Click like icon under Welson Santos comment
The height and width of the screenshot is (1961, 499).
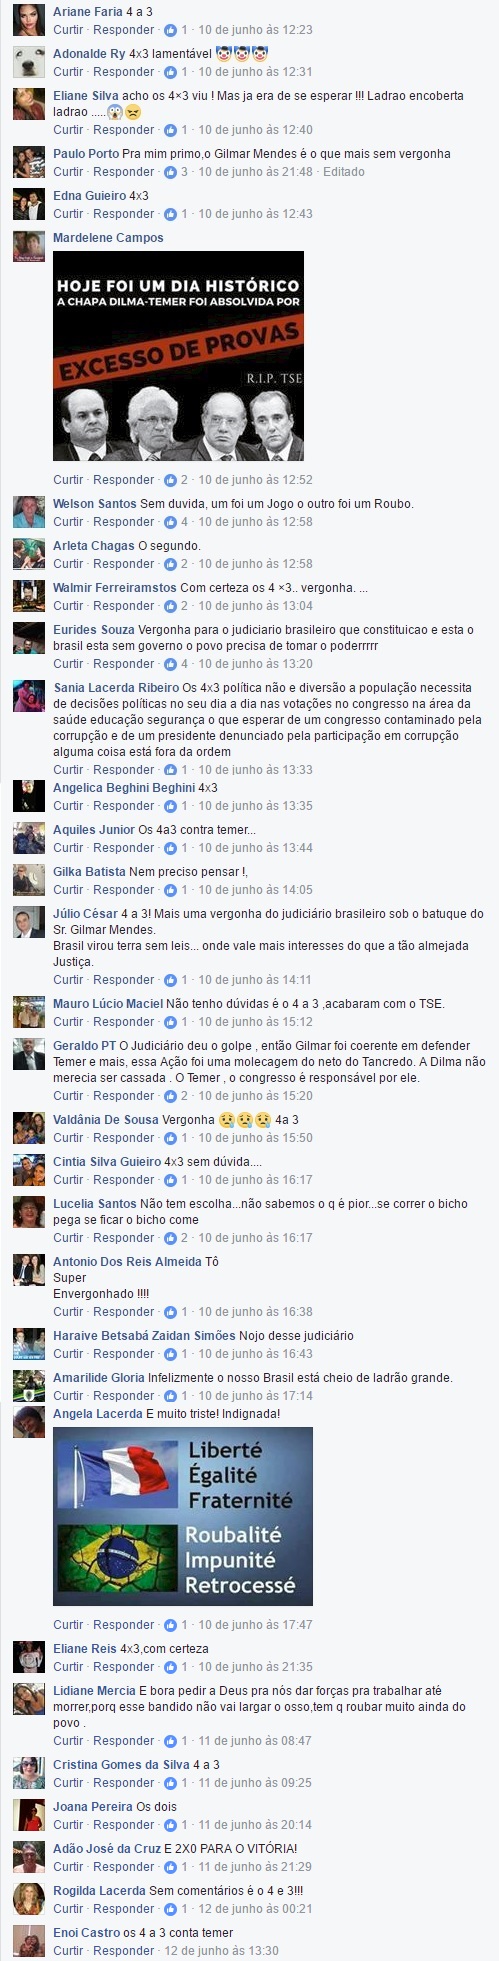[170, 522]
